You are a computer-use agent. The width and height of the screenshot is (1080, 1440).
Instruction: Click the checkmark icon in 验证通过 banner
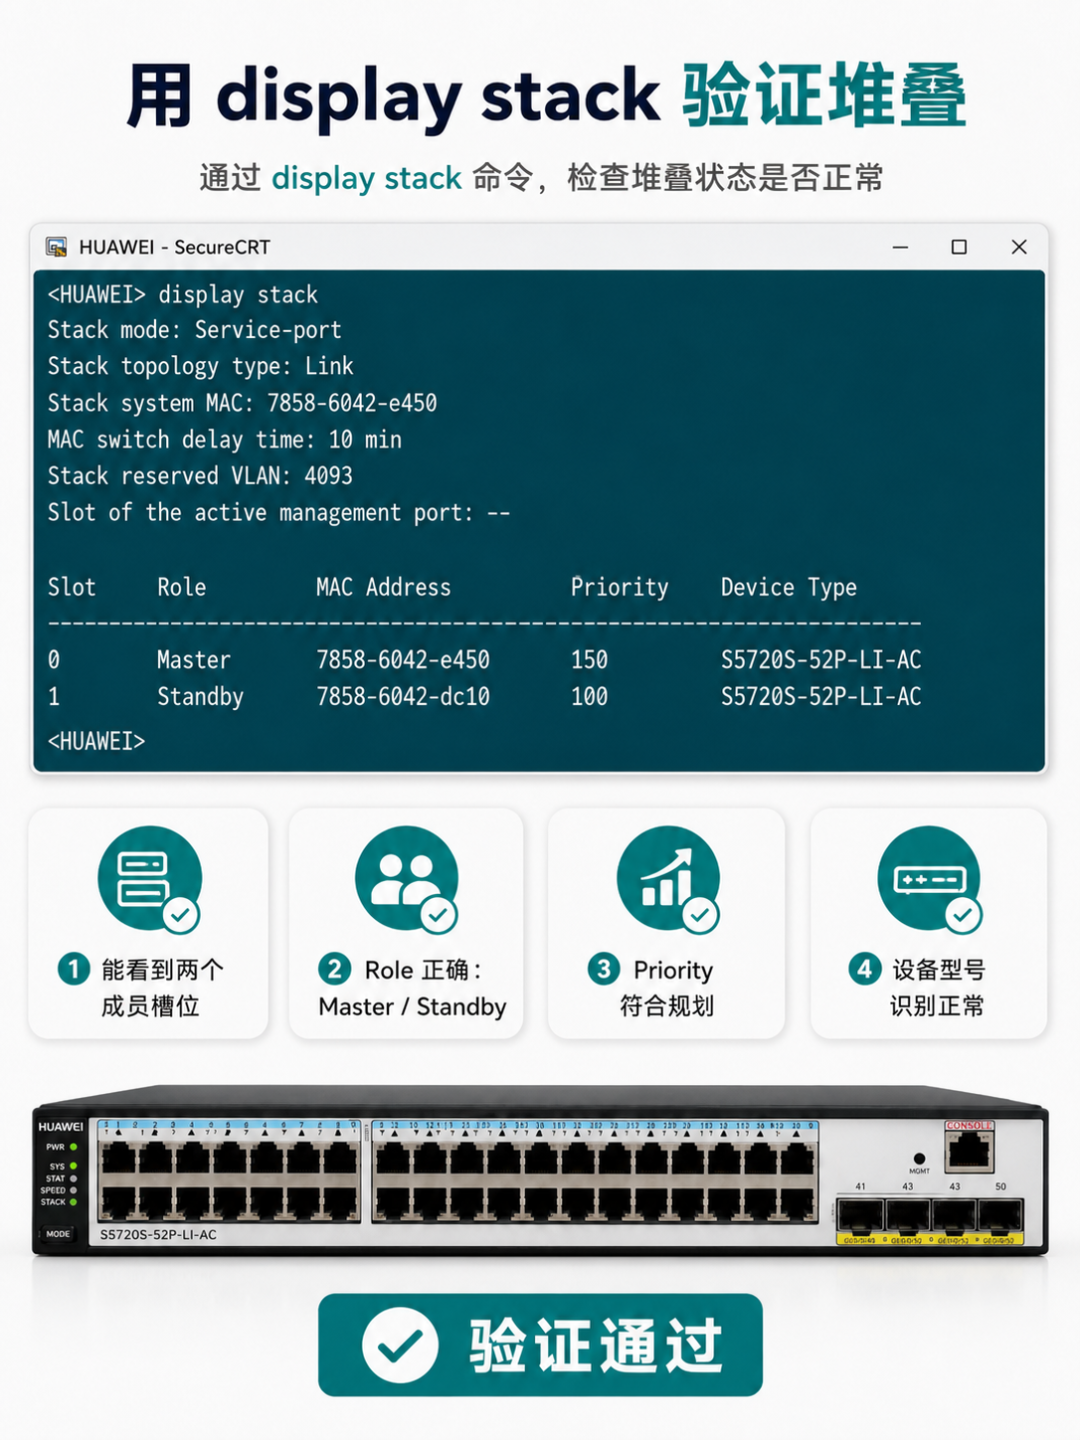tap(400, 1345)
